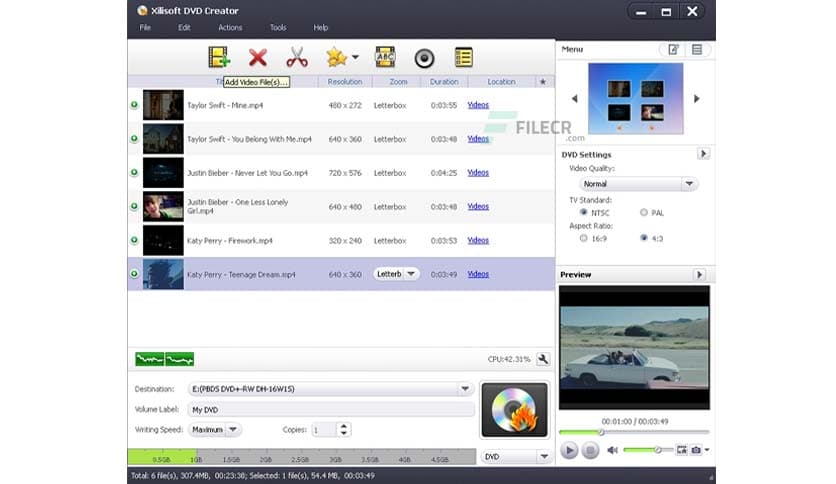Viewport: 836px width, 484px height.
Task: Click the red X Remove toolbar icon
Action: 258,57
